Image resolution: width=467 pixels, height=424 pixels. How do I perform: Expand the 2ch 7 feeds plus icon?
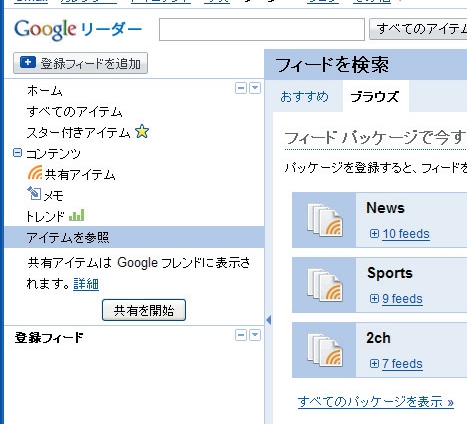(x=374, y=364)
